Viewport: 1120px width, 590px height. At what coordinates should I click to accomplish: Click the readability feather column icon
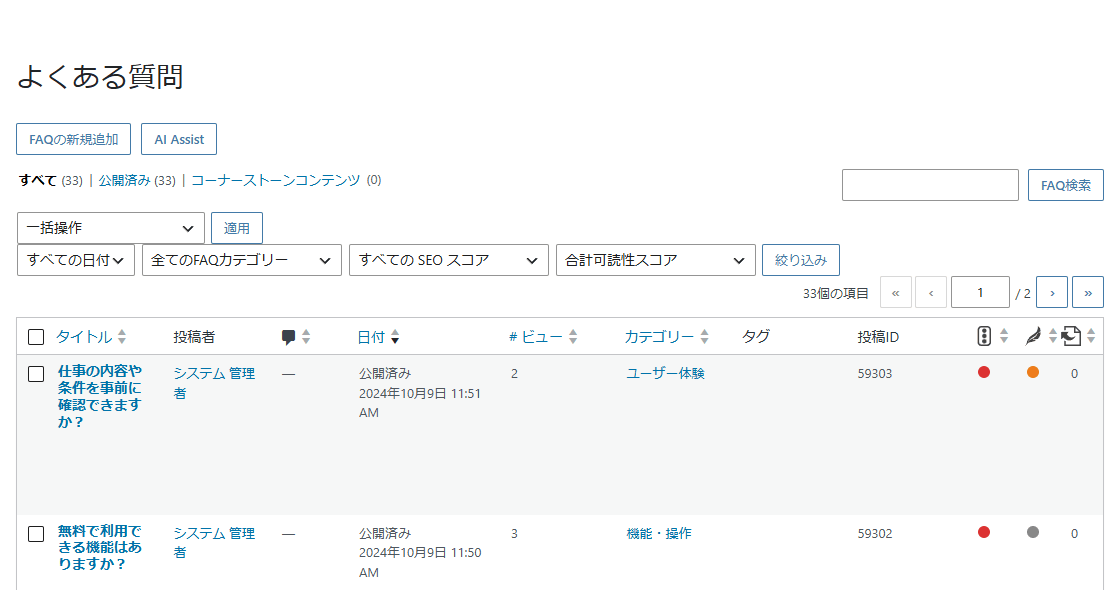[1033, 336]
